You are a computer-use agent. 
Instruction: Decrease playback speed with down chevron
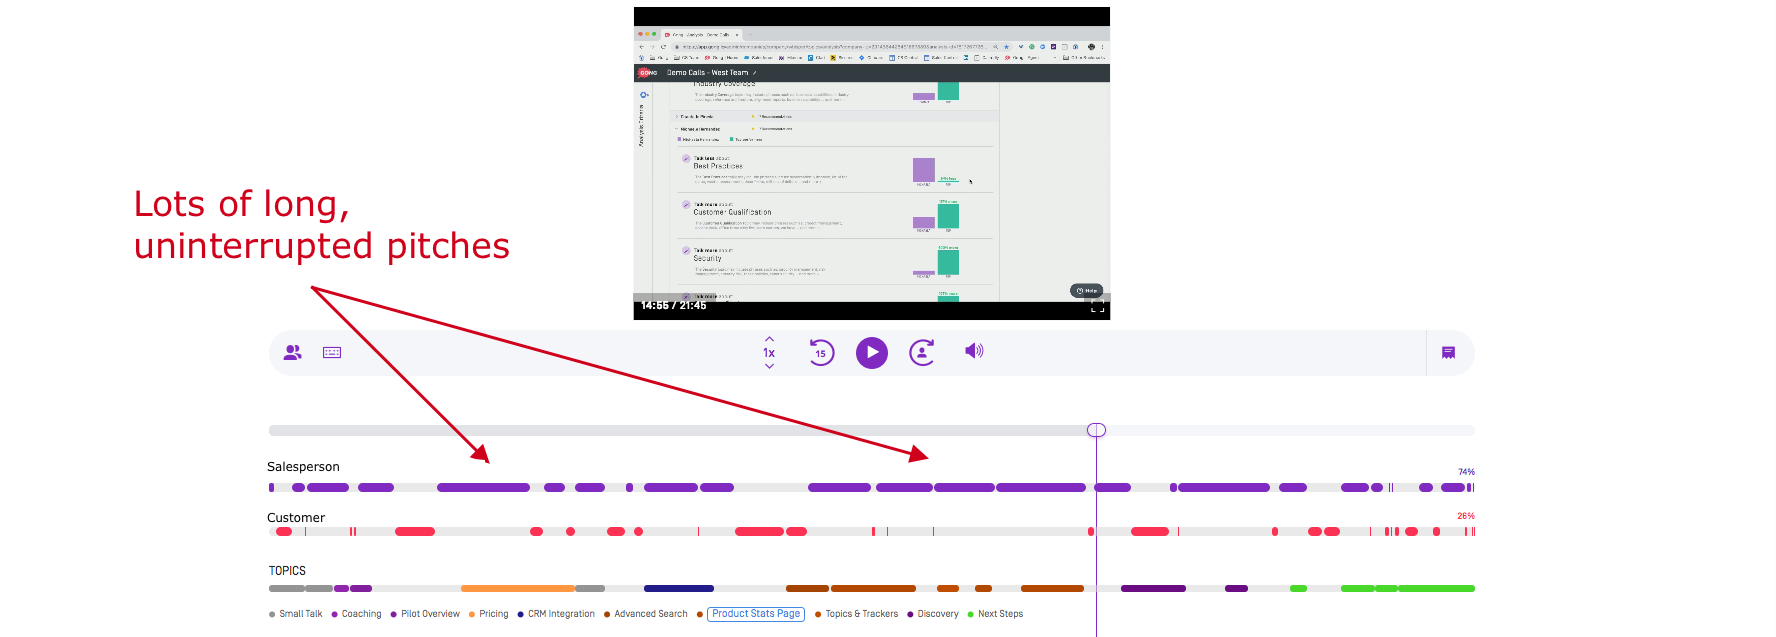(x=769, y=366)
